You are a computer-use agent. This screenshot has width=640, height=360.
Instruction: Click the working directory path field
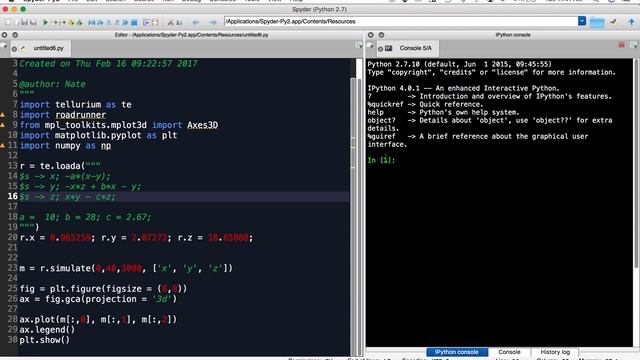401,21
